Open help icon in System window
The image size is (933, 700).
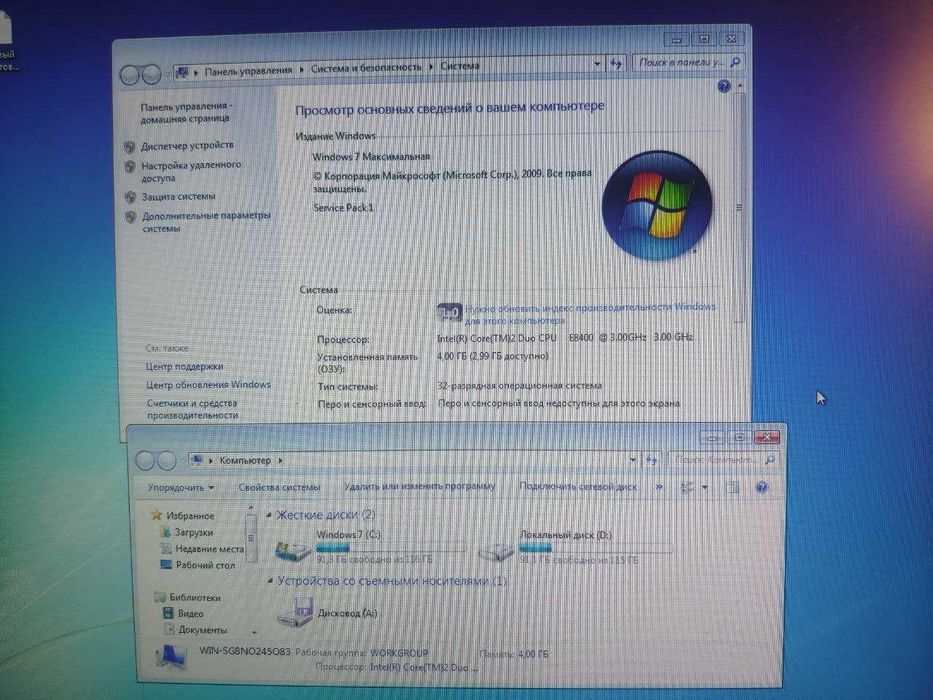(724, 86)
